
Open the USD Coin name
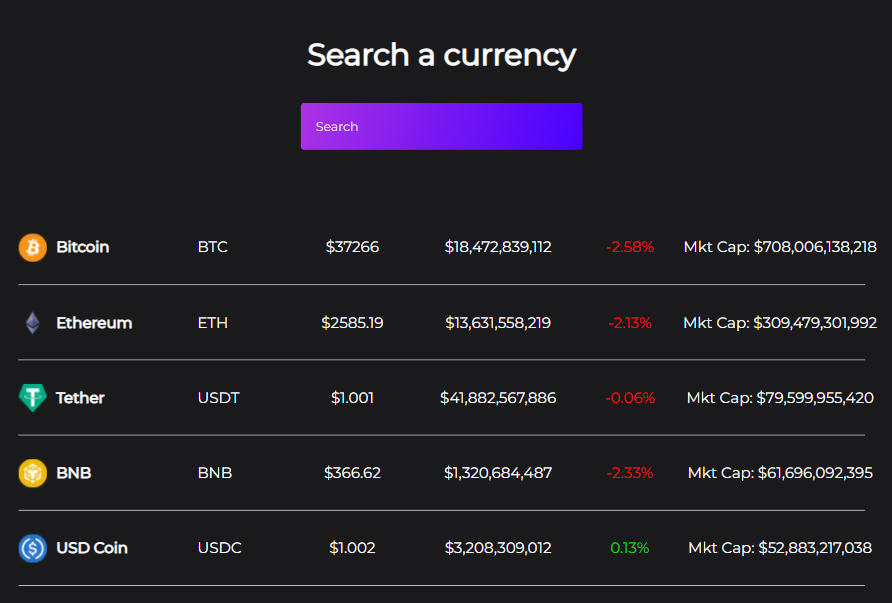[92, 548]
